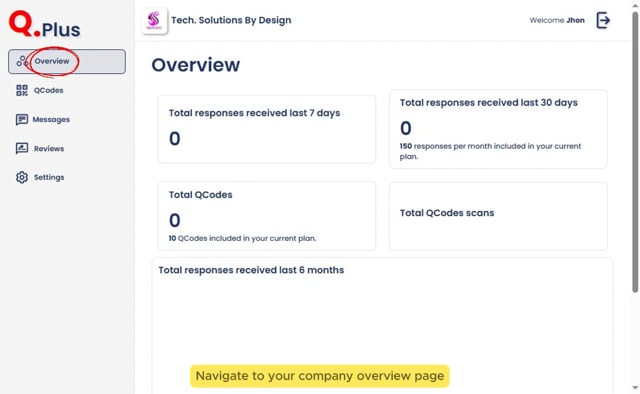Select the Total responses received last 30 days title
The width and height of the screenshot is (640, 394).
click(x=489, y=103)
